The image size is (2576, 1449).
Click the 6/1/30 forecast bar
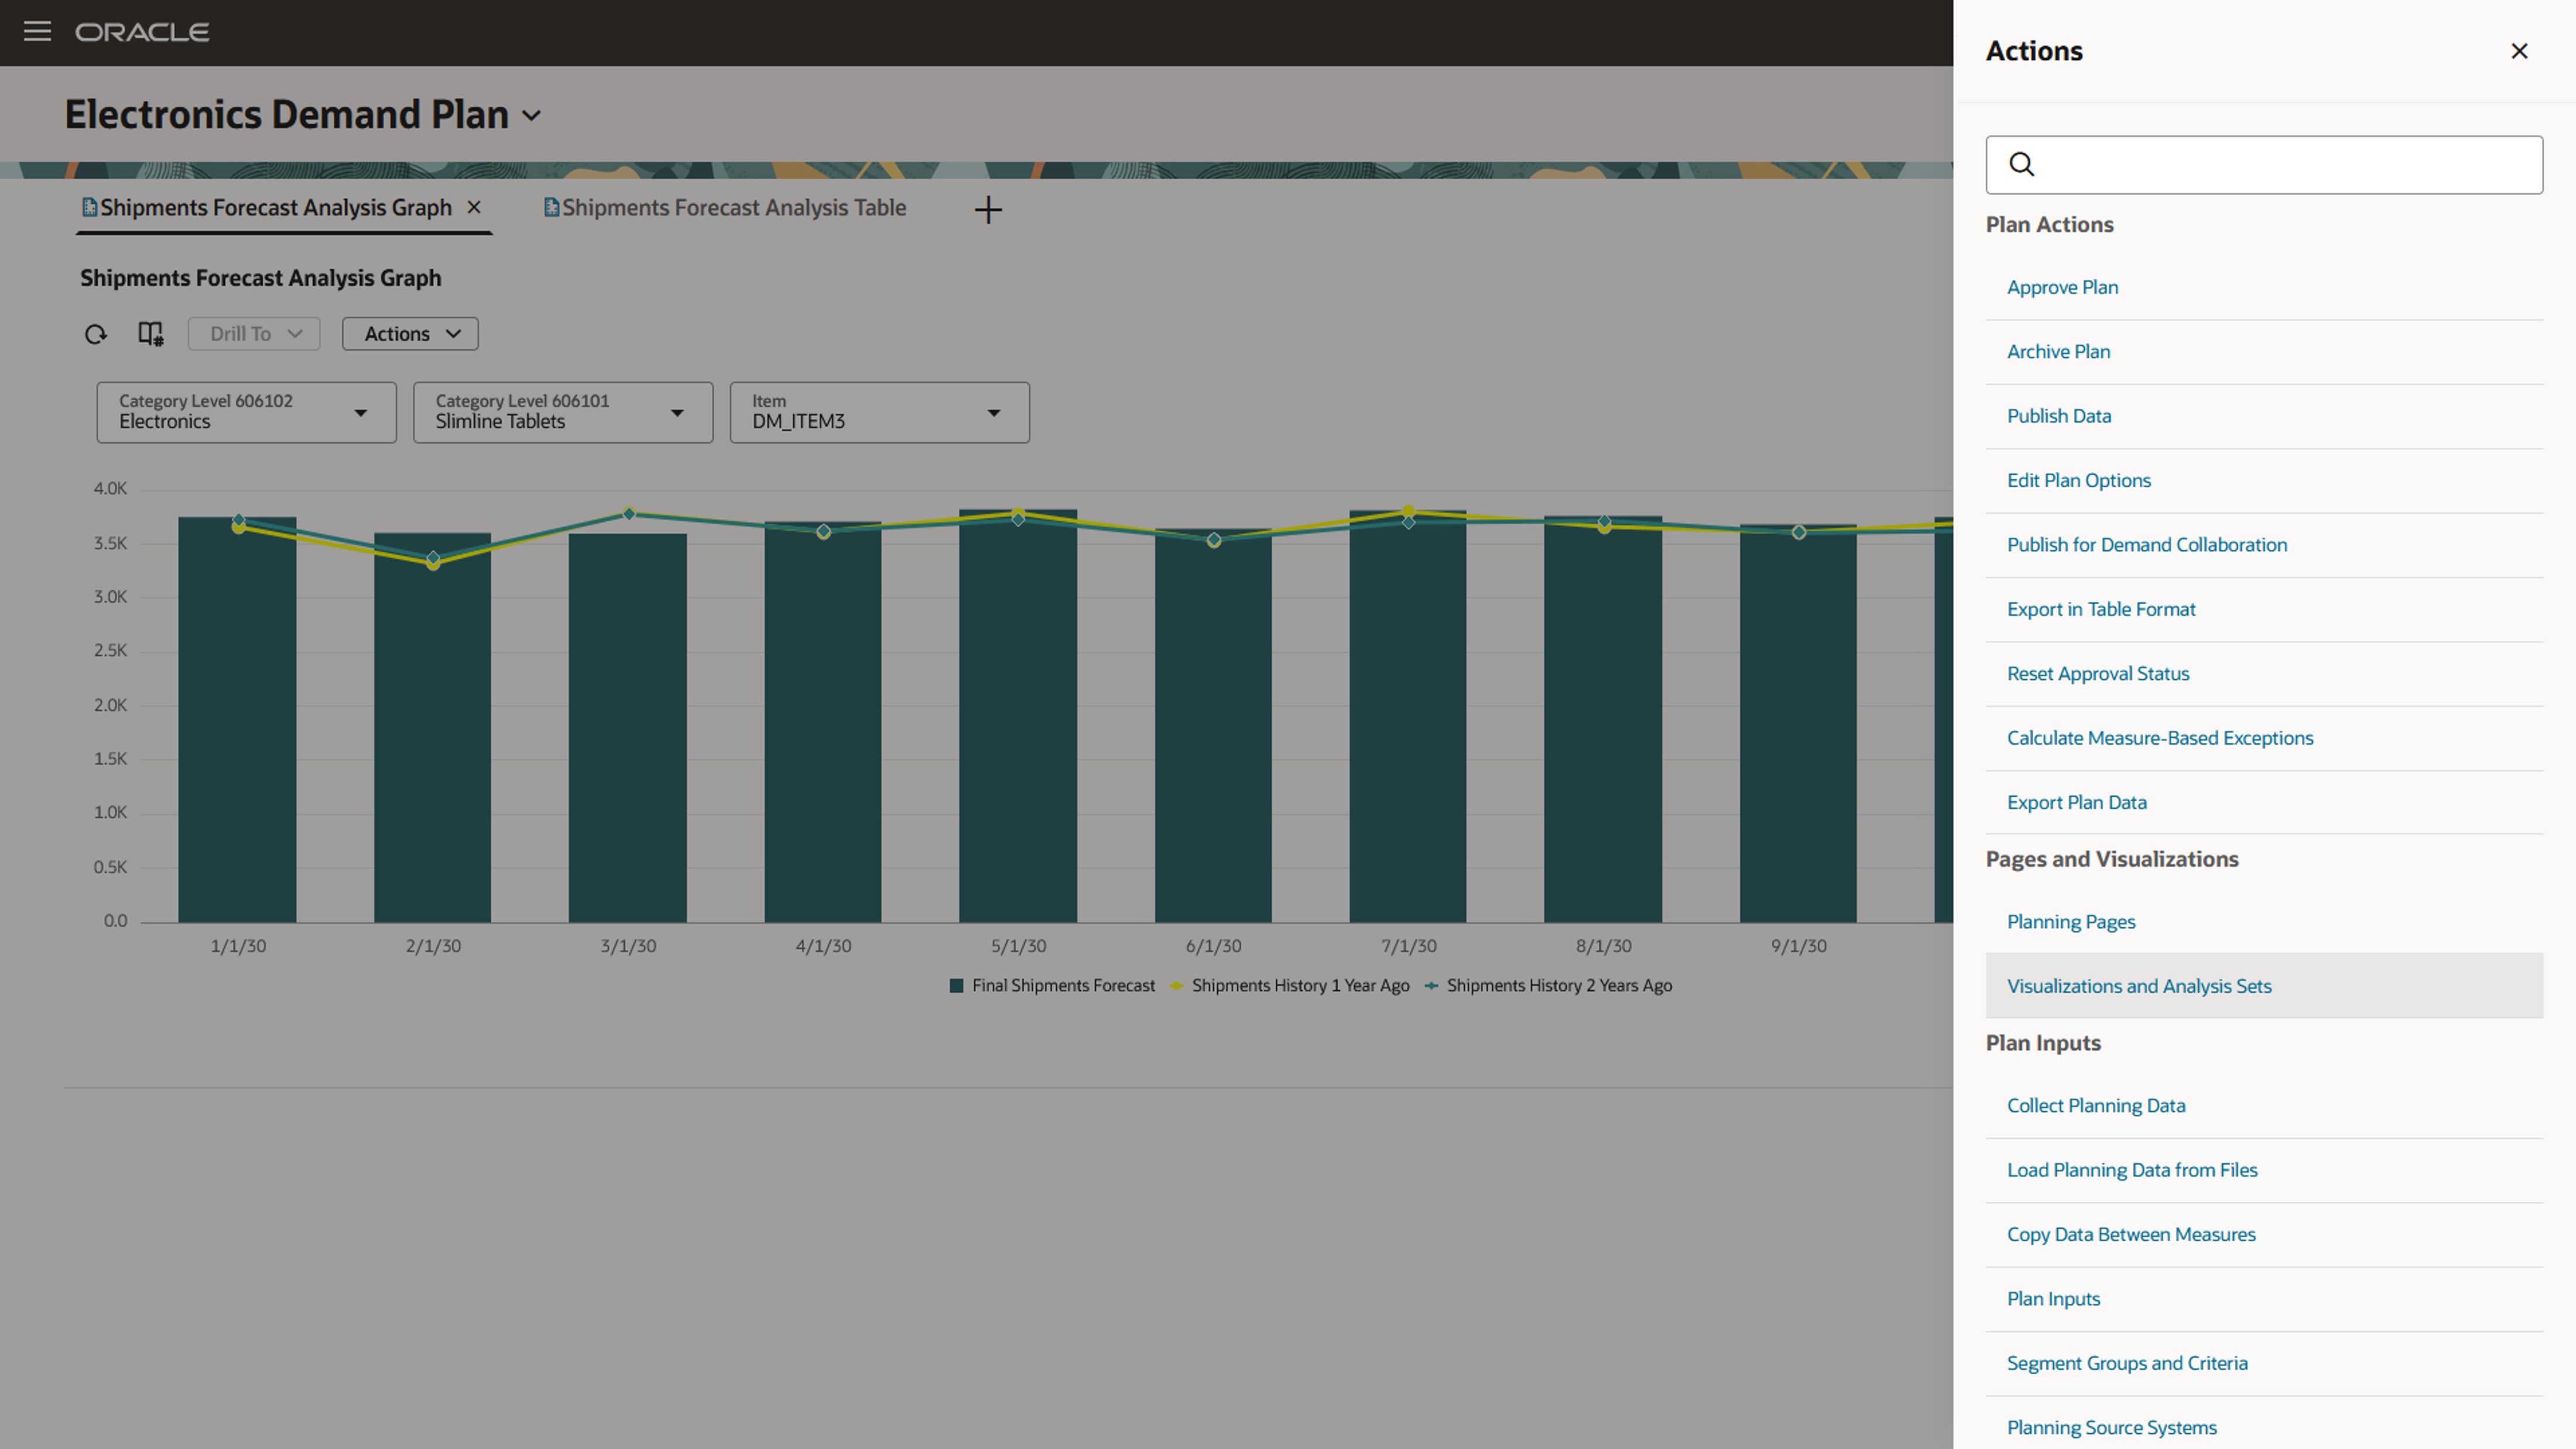click(1213, 725)
